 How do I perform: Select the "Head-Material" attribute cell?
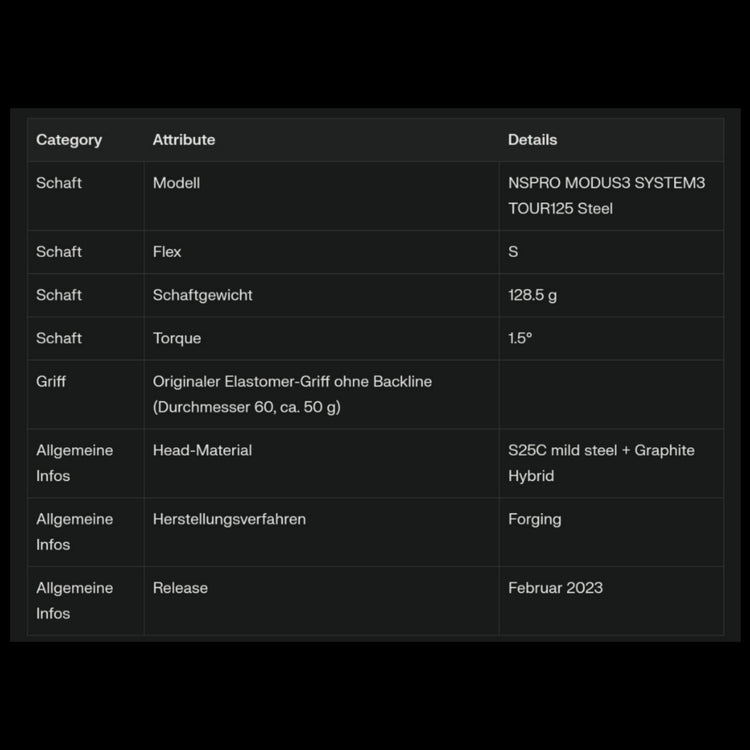202,450
